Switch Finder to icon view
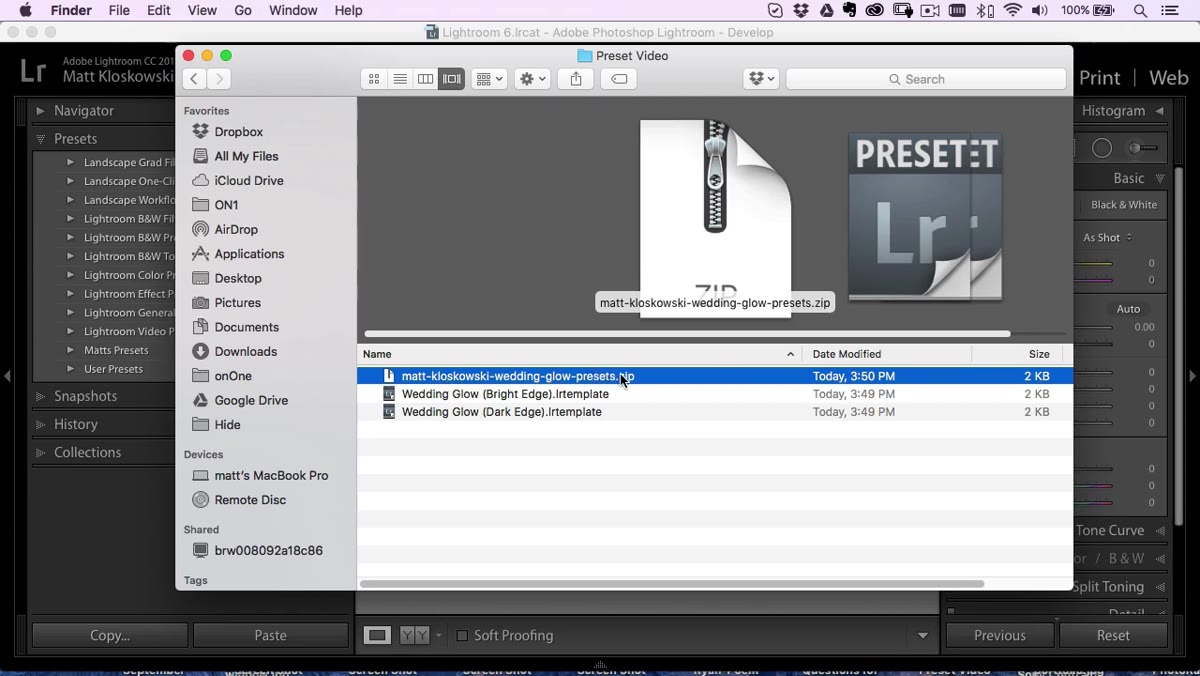 (374, 79)
